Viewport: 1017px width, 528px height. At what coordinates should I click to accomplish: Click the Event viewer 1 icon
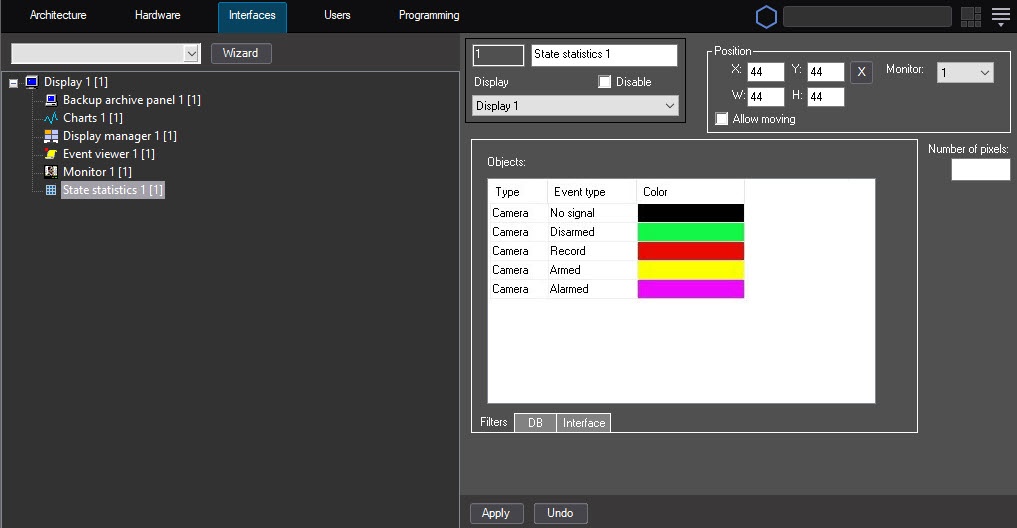(x=51, y=154)
